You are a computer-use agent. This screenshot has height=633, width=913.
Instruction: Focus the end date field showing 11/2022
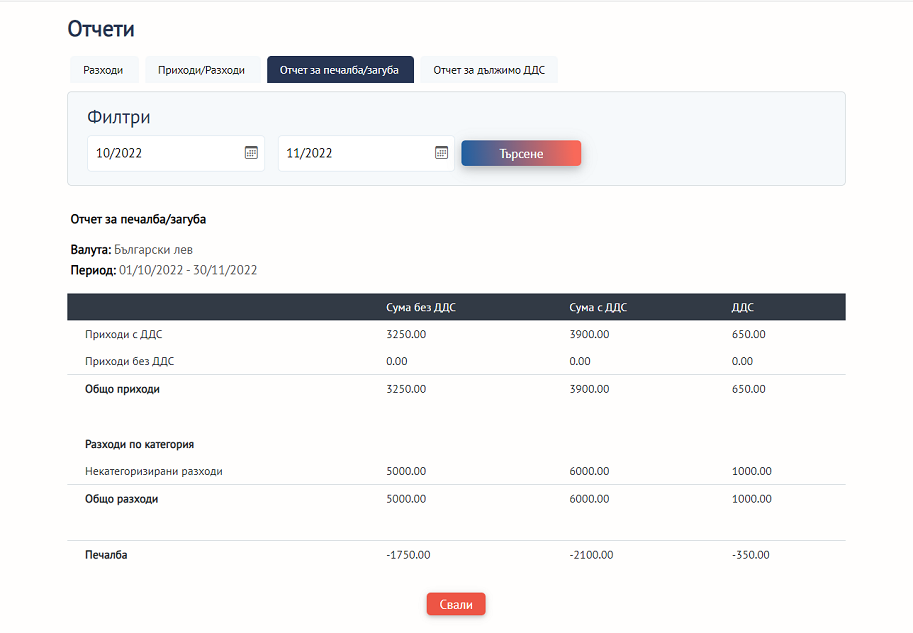(x=355, y=153)
